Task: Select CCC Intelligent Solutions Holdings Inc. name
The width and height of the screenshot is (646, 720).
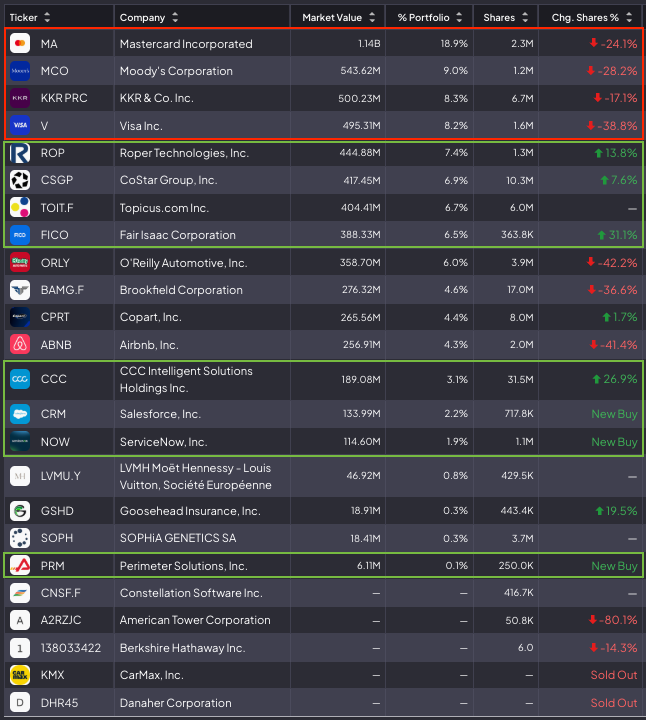Action: tap(186, 379)
